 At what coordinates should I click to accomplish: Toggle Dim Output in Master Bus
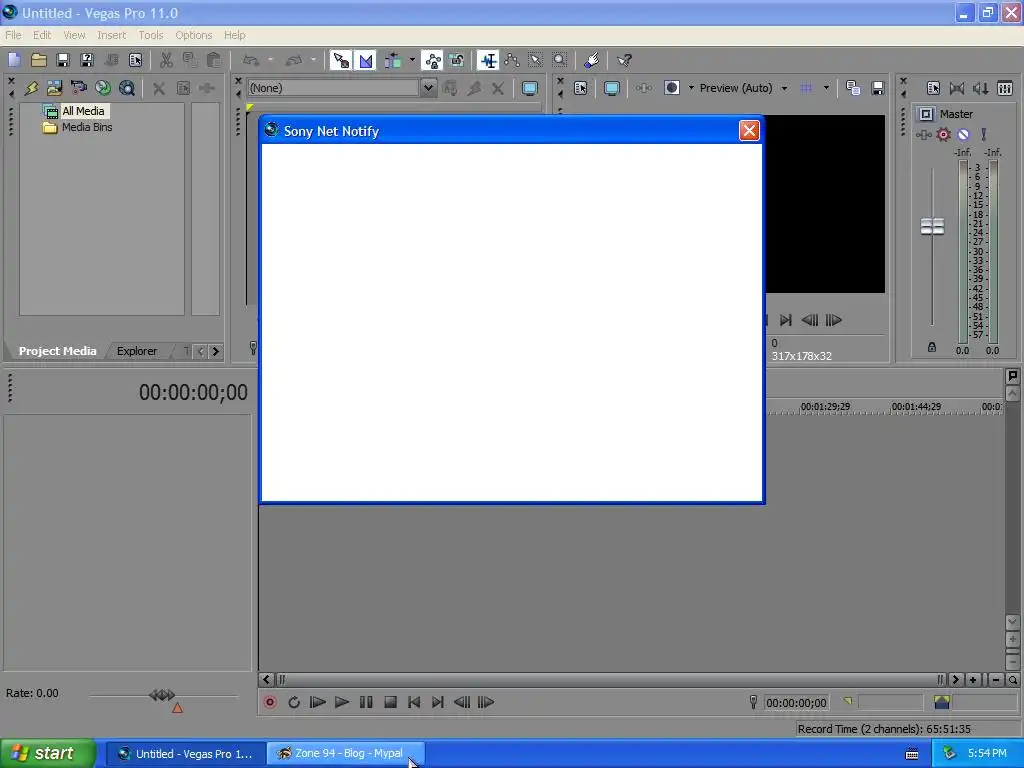(981, 88)
